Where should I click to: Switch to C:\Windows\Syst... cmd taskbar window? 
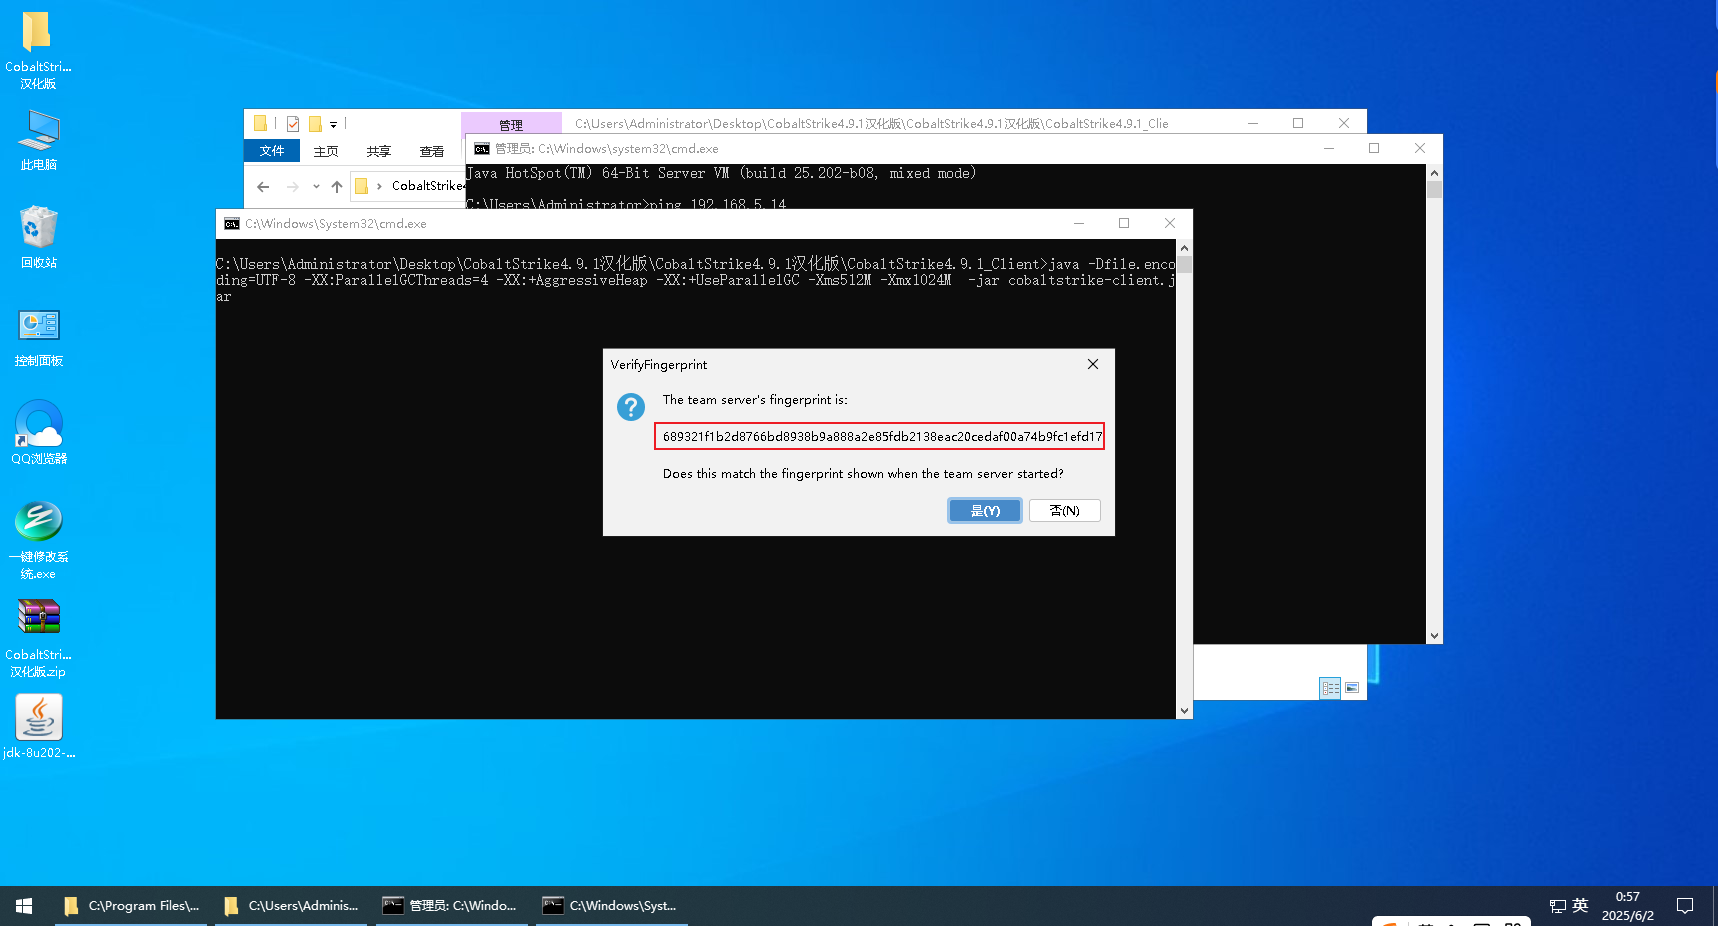point(611,906)
